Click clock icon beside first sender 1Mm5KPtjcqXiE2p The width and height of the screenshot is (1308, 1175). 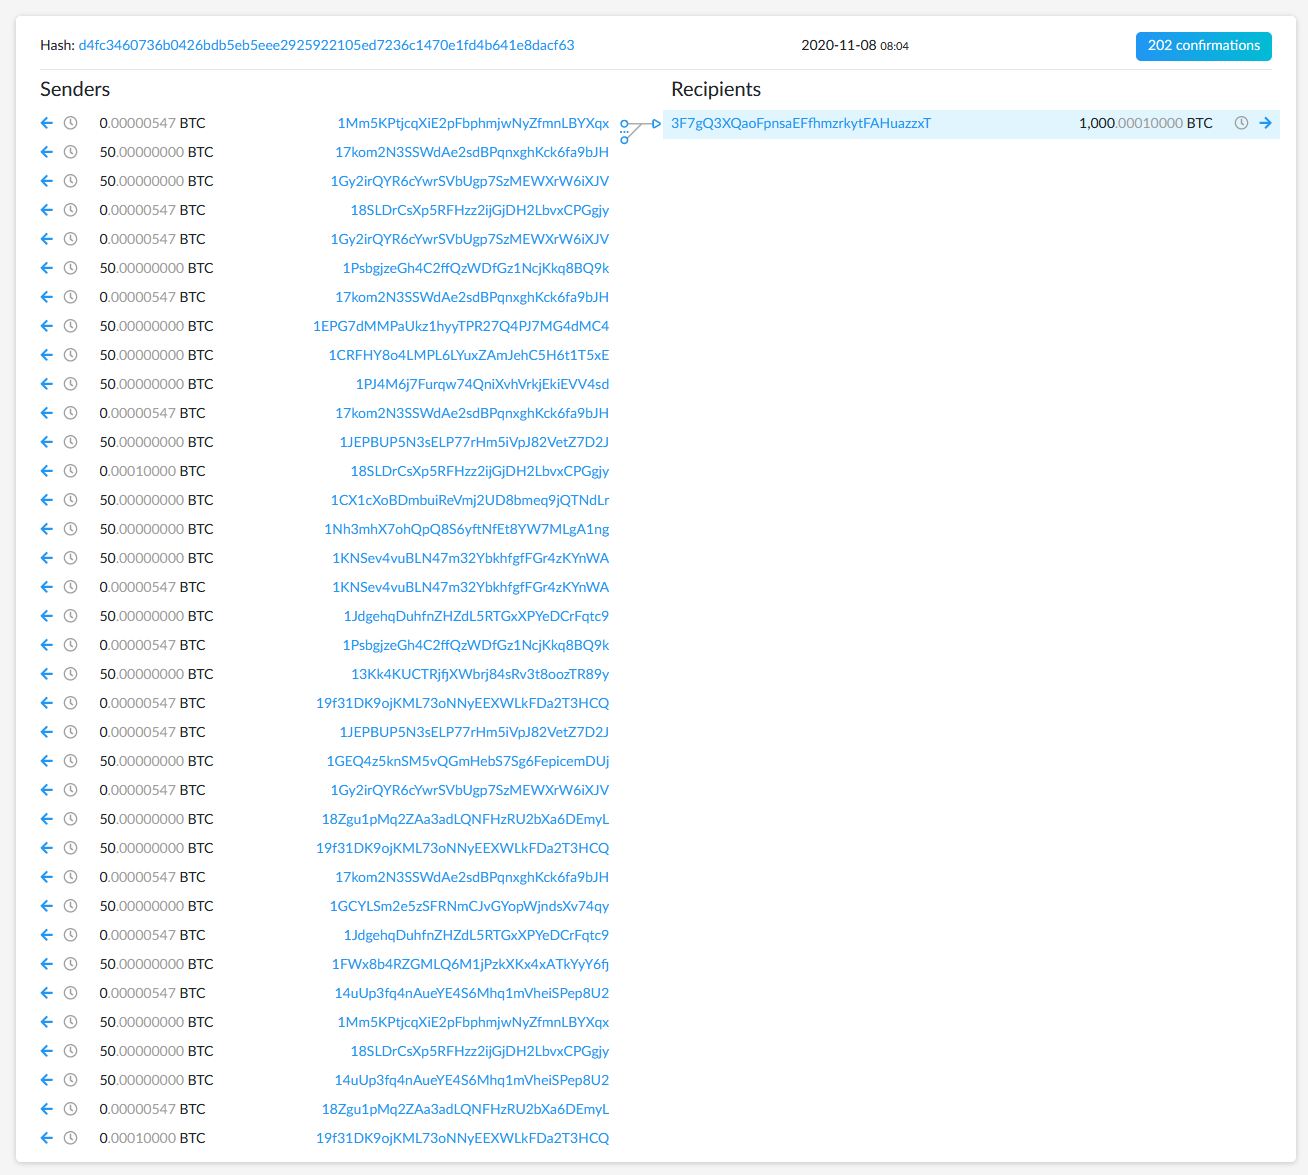tap(70, 123)
